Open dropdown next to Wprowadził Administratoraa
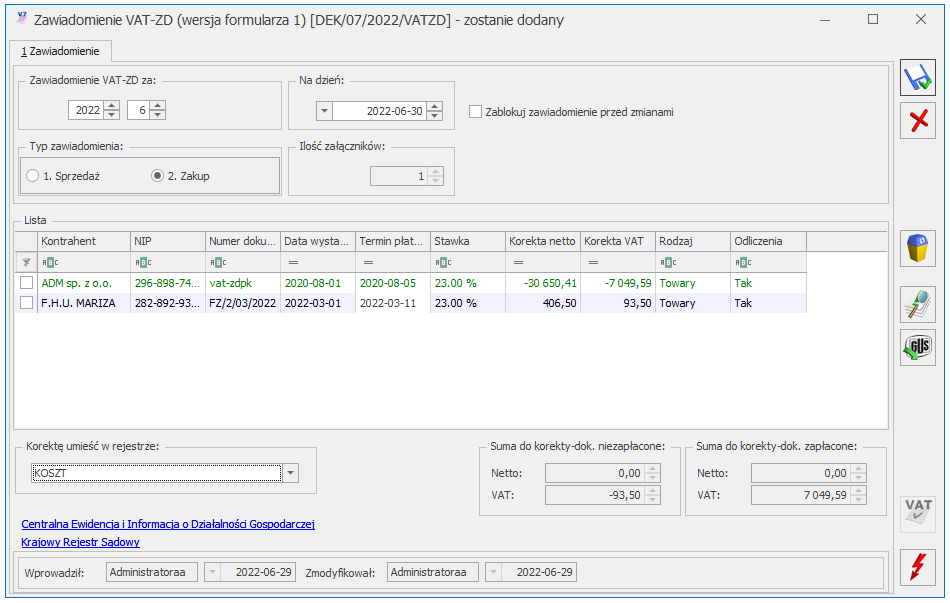The image size is (950, 603). (212, 572)
